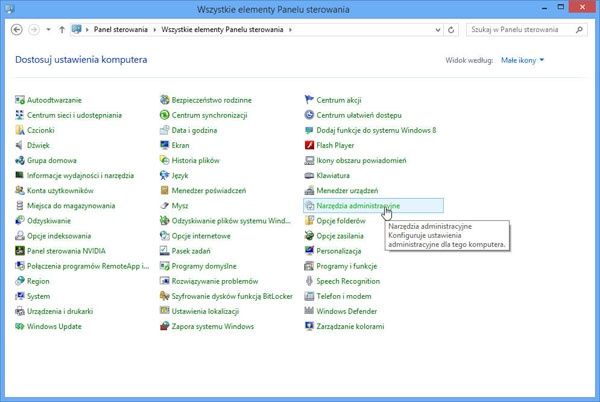Open Odzyskiwanie plików systemu Windows link
Image resolution: width=600 pixels, height=402 pixels.
tap(231, 221)
